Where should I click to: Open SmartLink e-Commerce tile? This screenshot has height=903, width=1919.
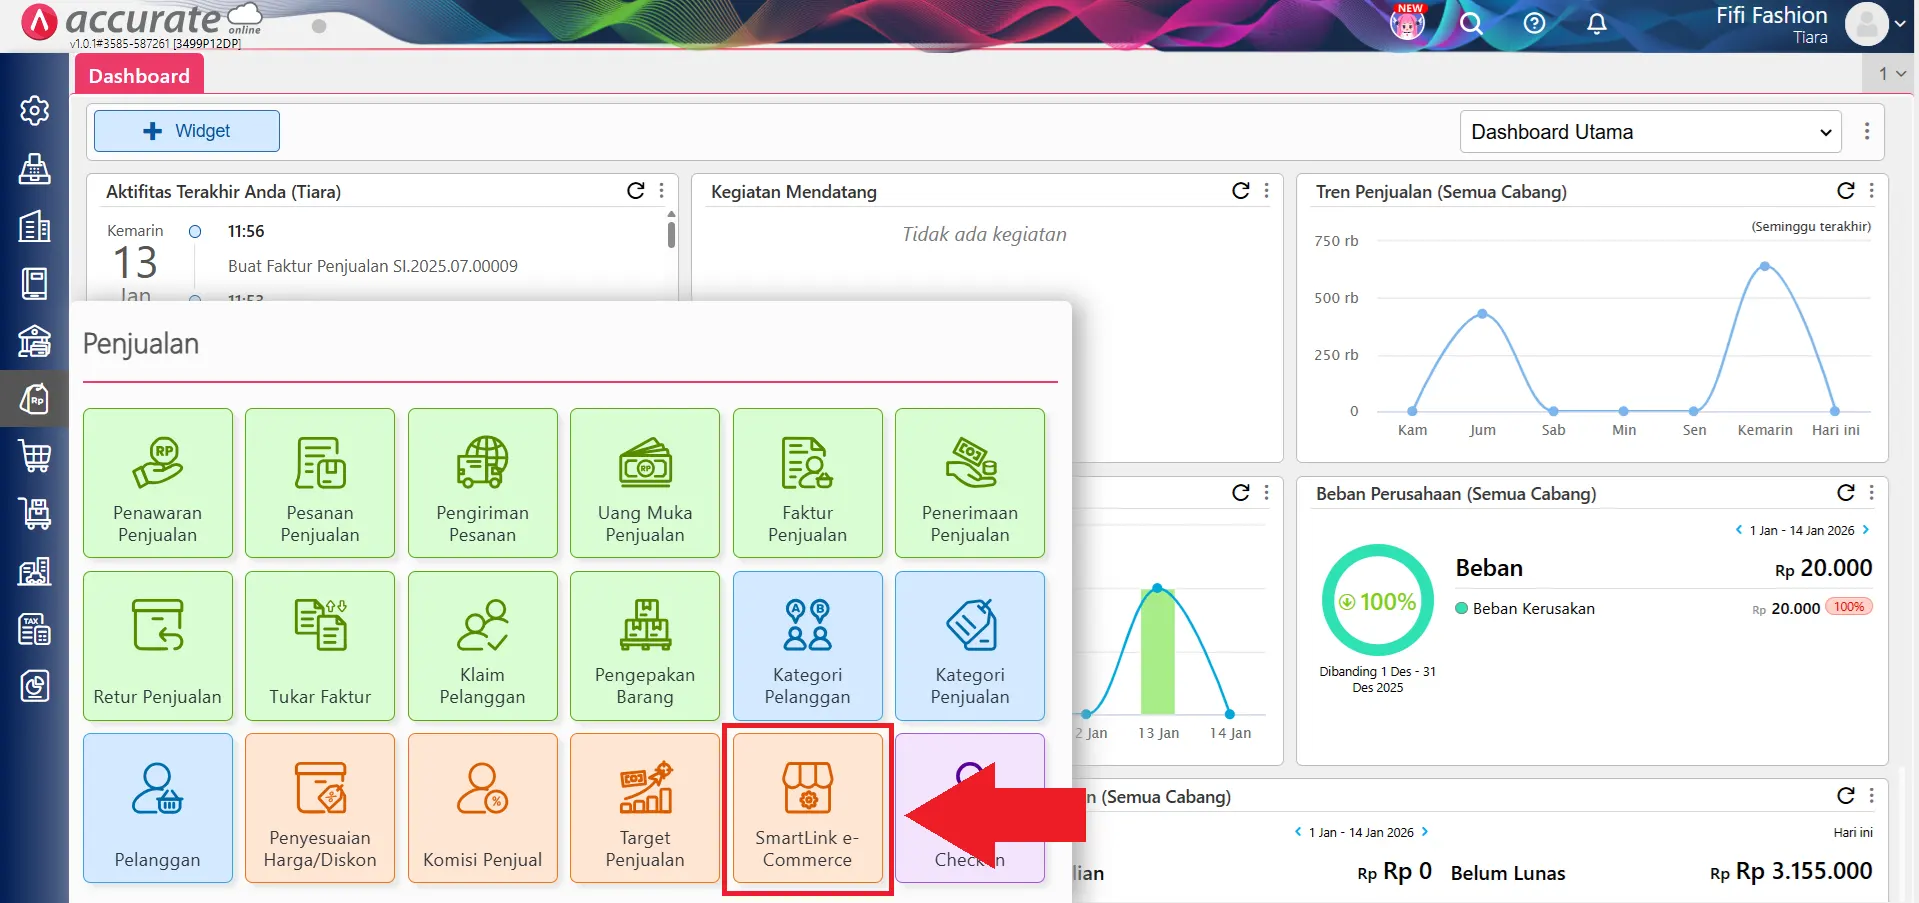pyautogui.click(x=807, y=808)
